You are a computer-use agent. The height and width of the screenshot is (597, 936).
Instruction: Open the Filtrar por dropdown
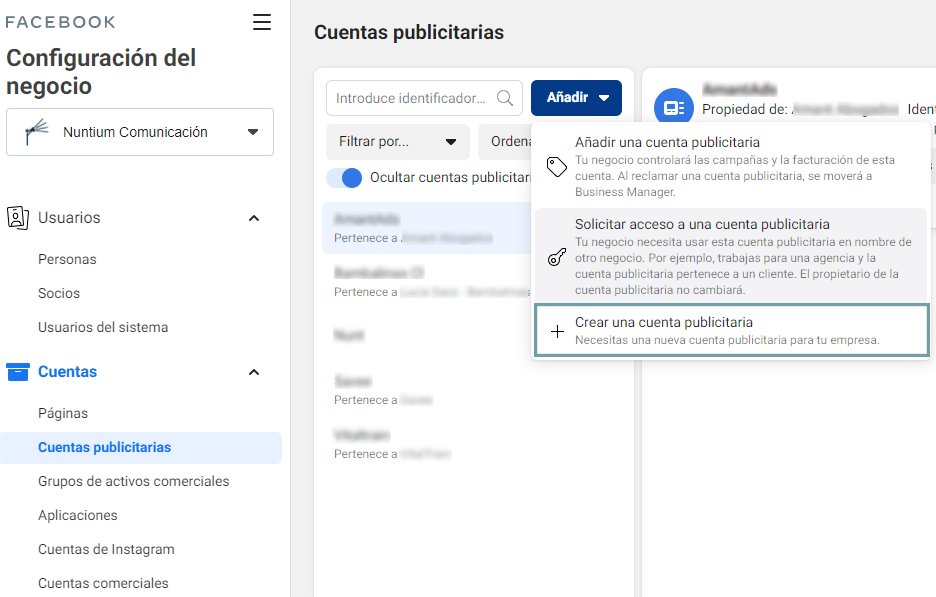pos(397,142)
